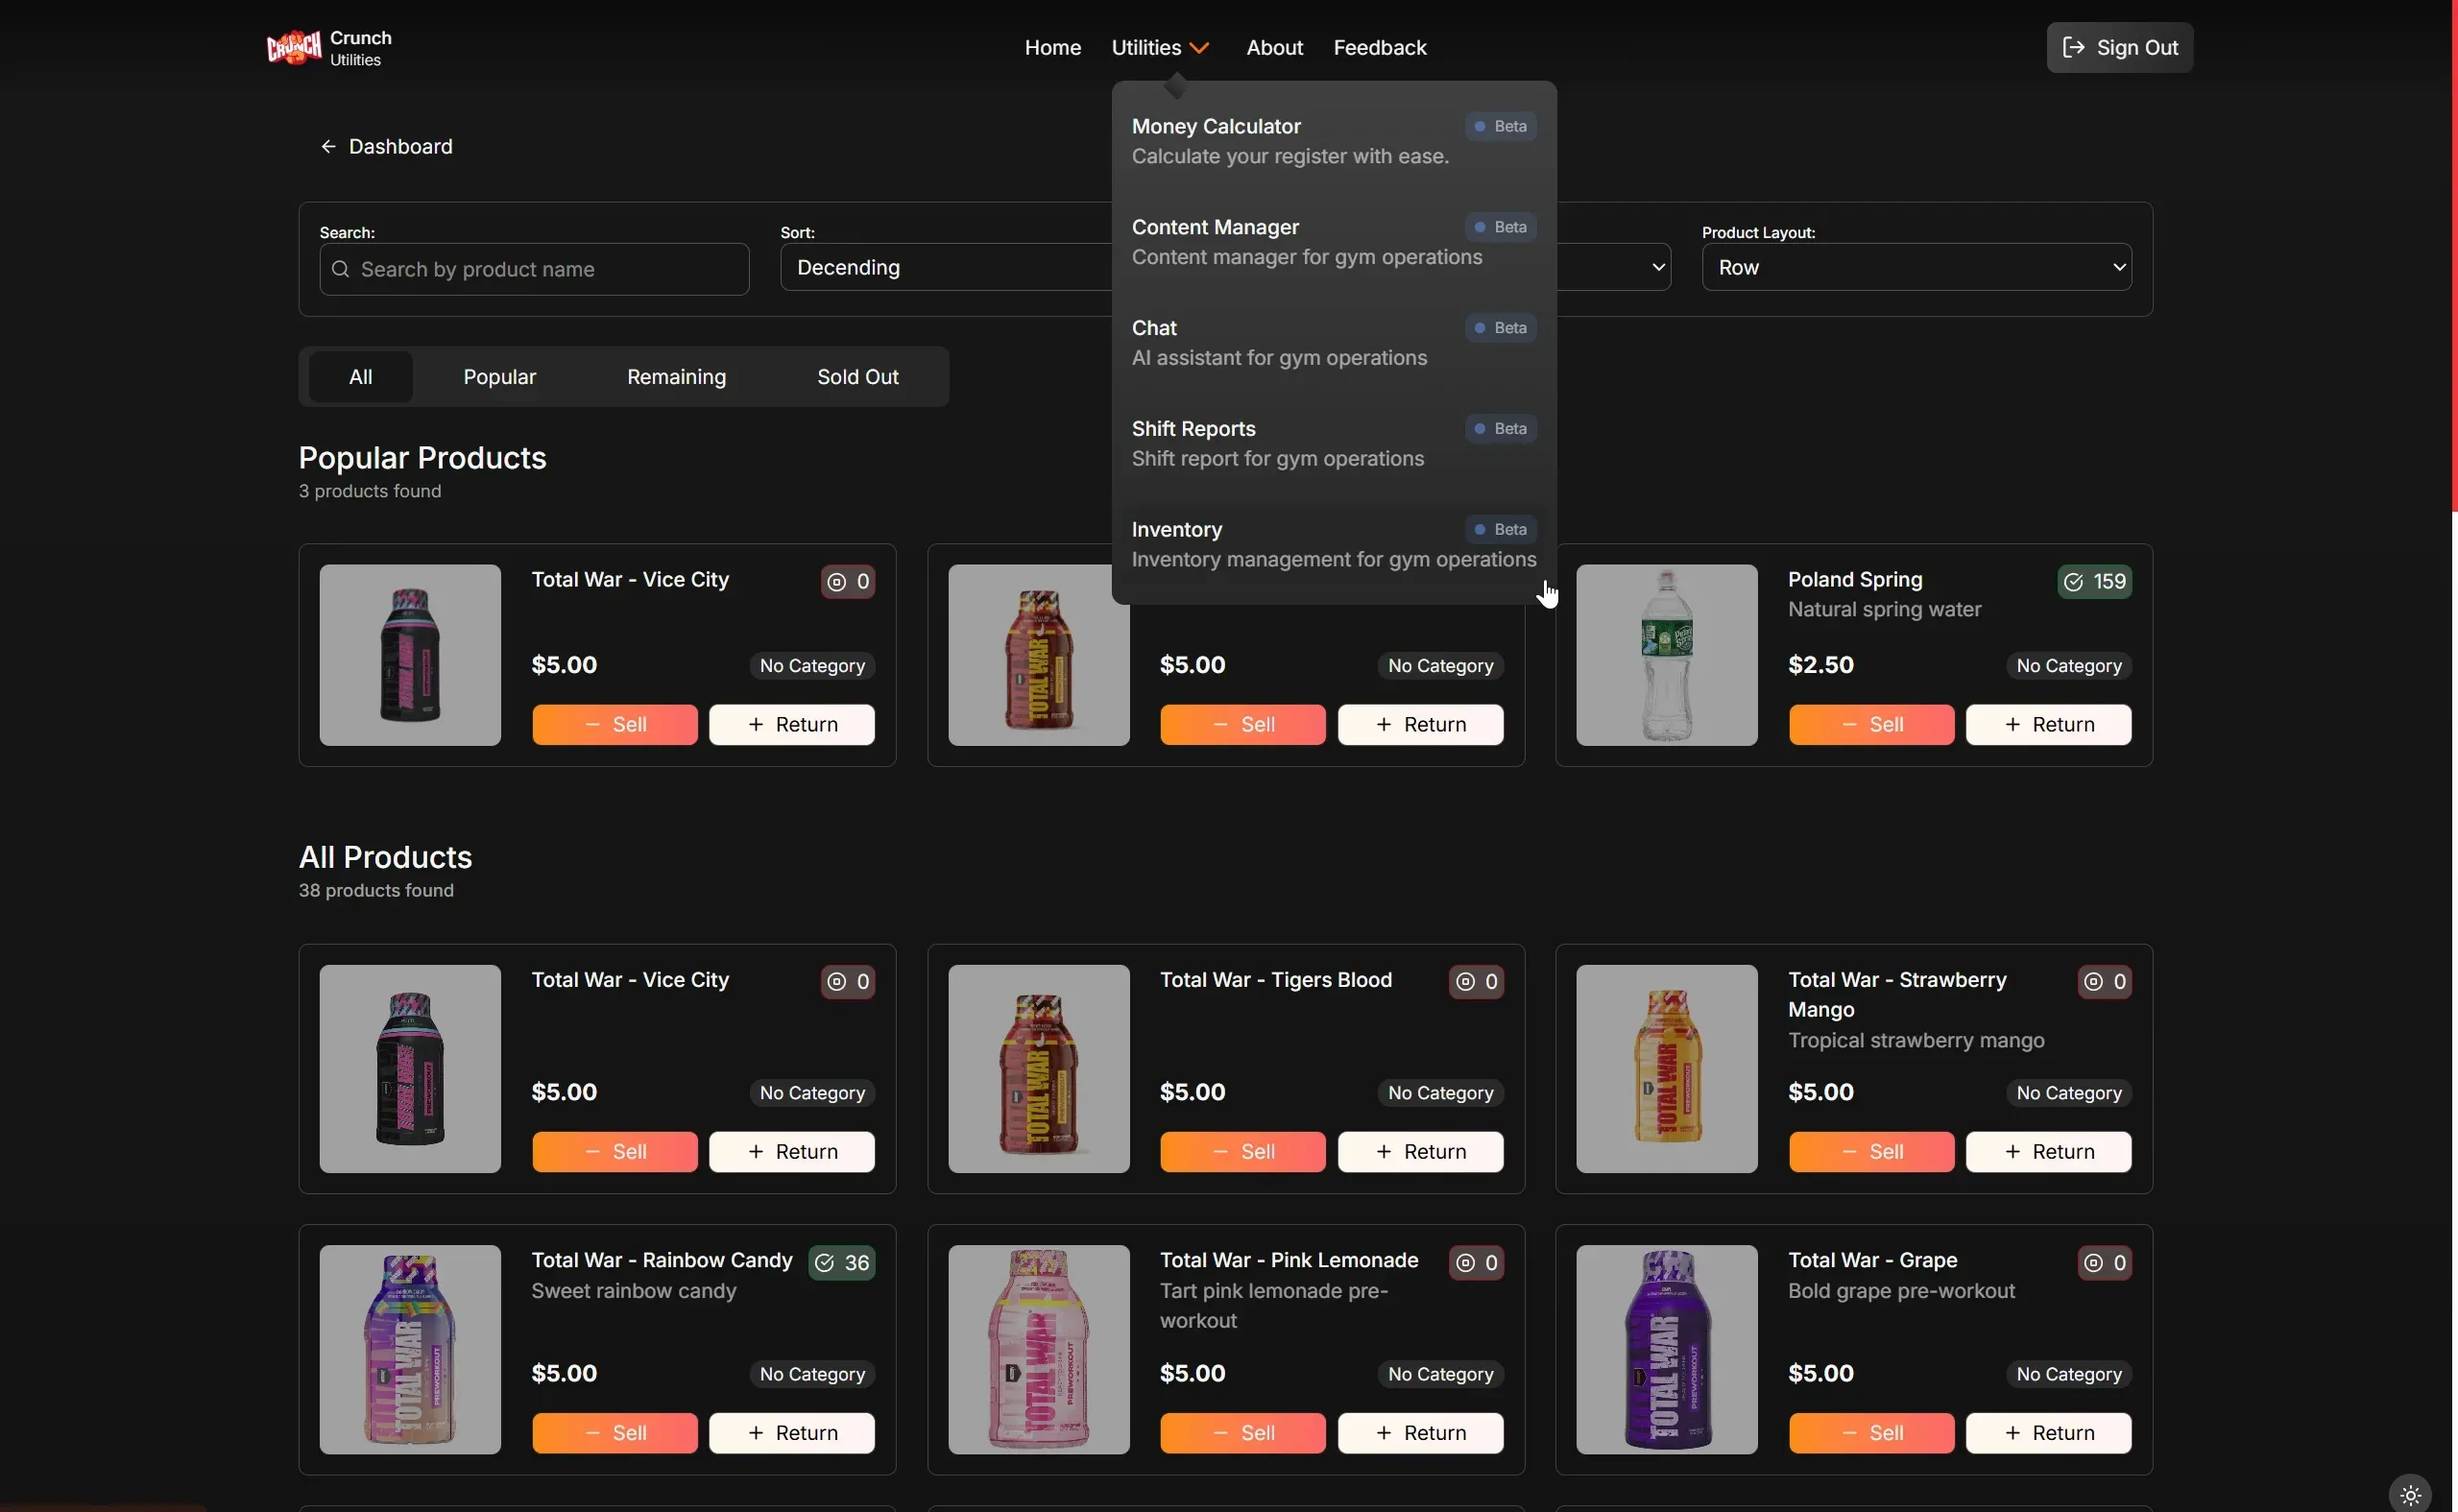
Task: Click the Crunch logo icon
Action: tap(294, 47)
